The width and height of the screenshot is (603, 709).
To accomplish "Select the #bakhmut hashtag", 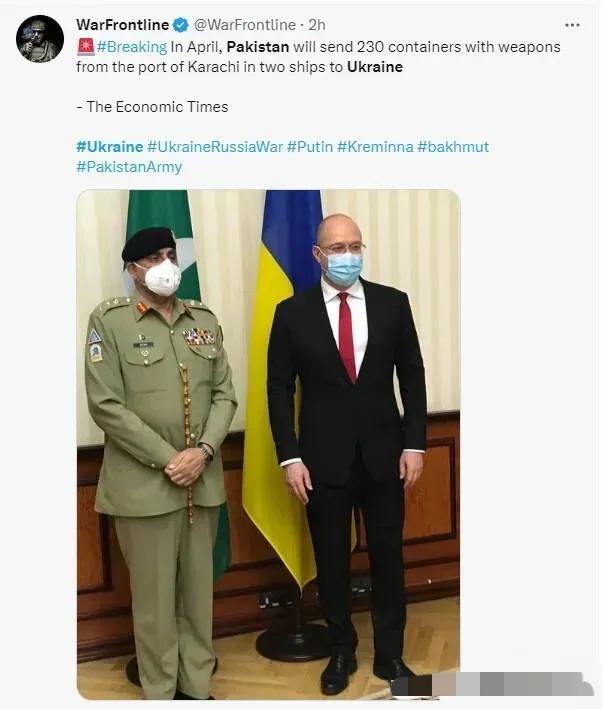I will [x=452, y=147].
